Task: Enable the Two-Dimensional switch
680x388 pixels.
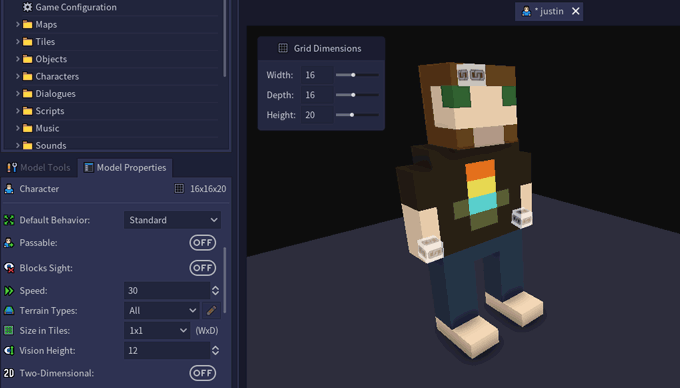Action: click(x=203, y=373)
